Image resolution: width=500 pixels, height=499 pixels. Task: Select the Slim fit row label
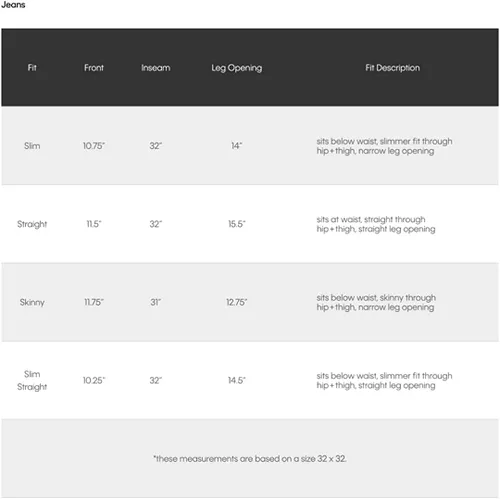(32, 146)
